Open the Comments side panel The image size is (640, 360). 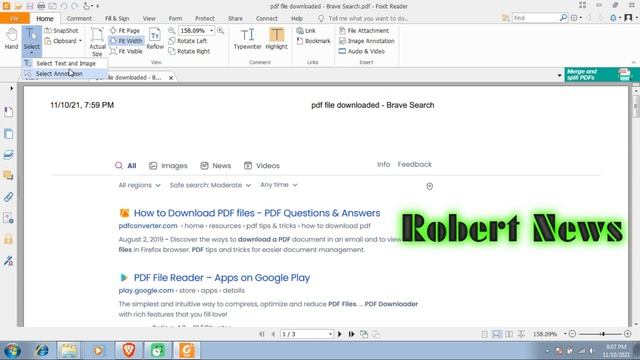pos(9,176)
